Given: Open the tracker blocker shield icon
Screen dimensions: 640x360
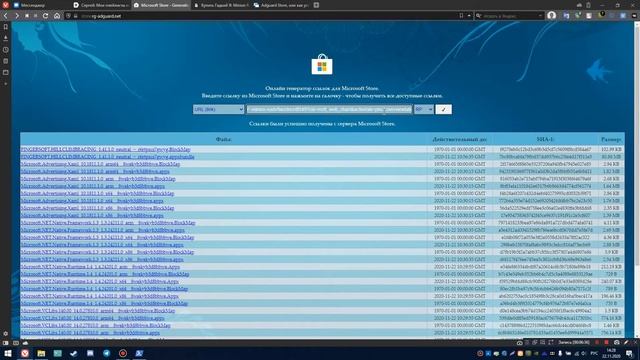Looking at the screenshot, I should 68,16.
